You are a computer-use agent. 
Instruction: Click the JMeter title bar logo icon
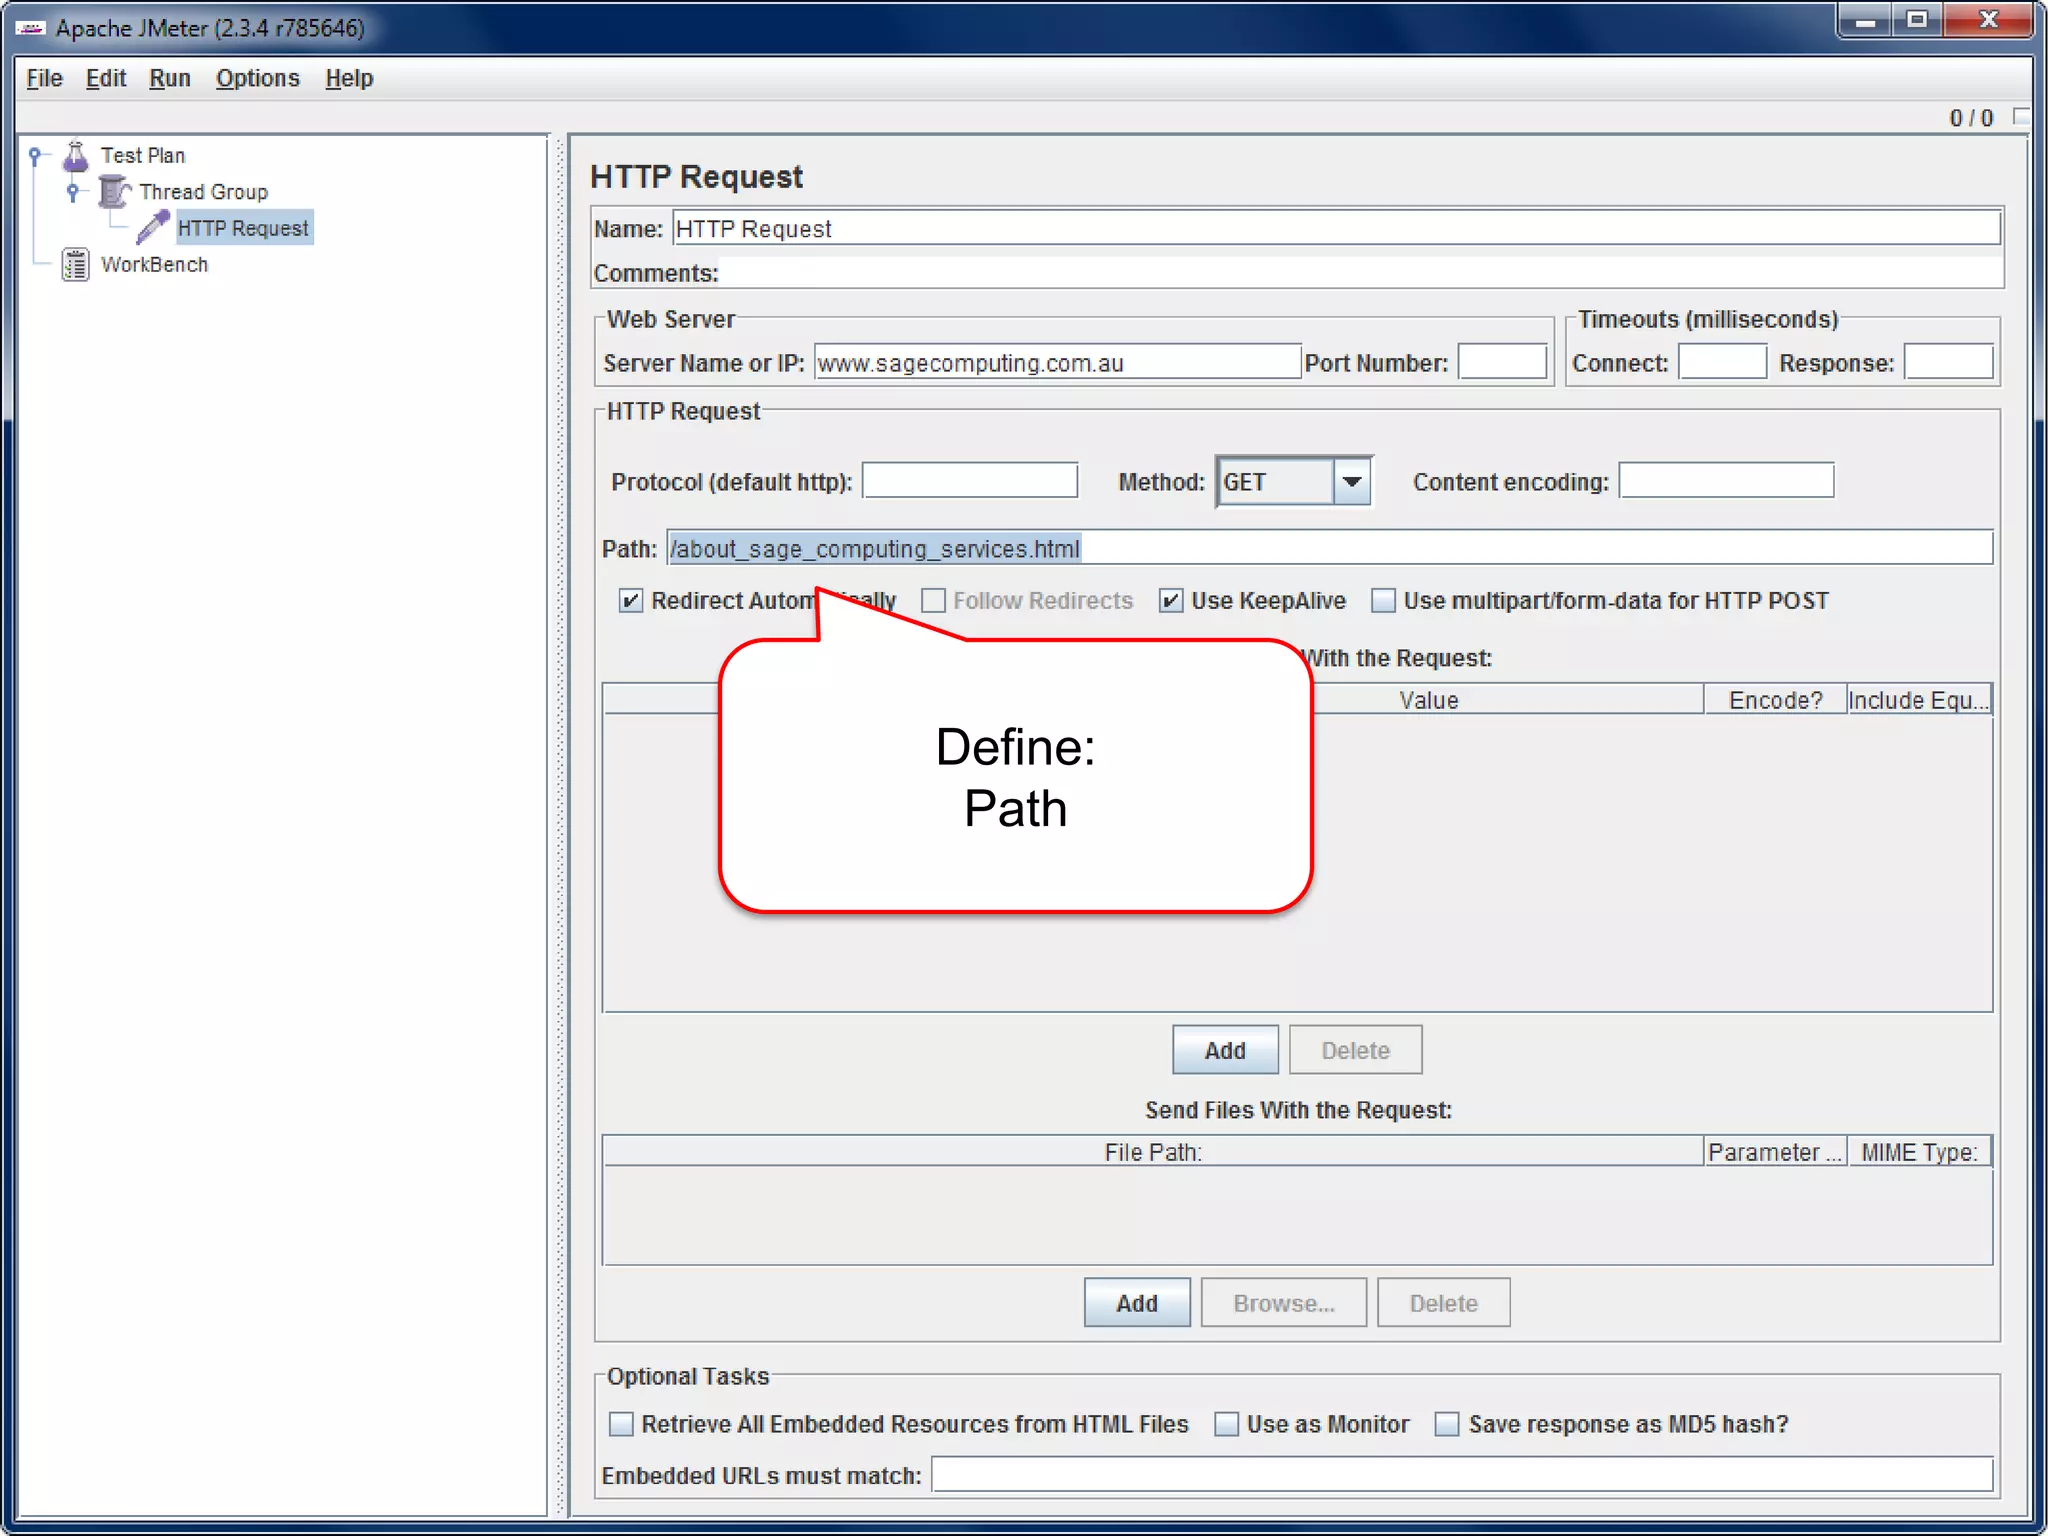click(30, 27)
